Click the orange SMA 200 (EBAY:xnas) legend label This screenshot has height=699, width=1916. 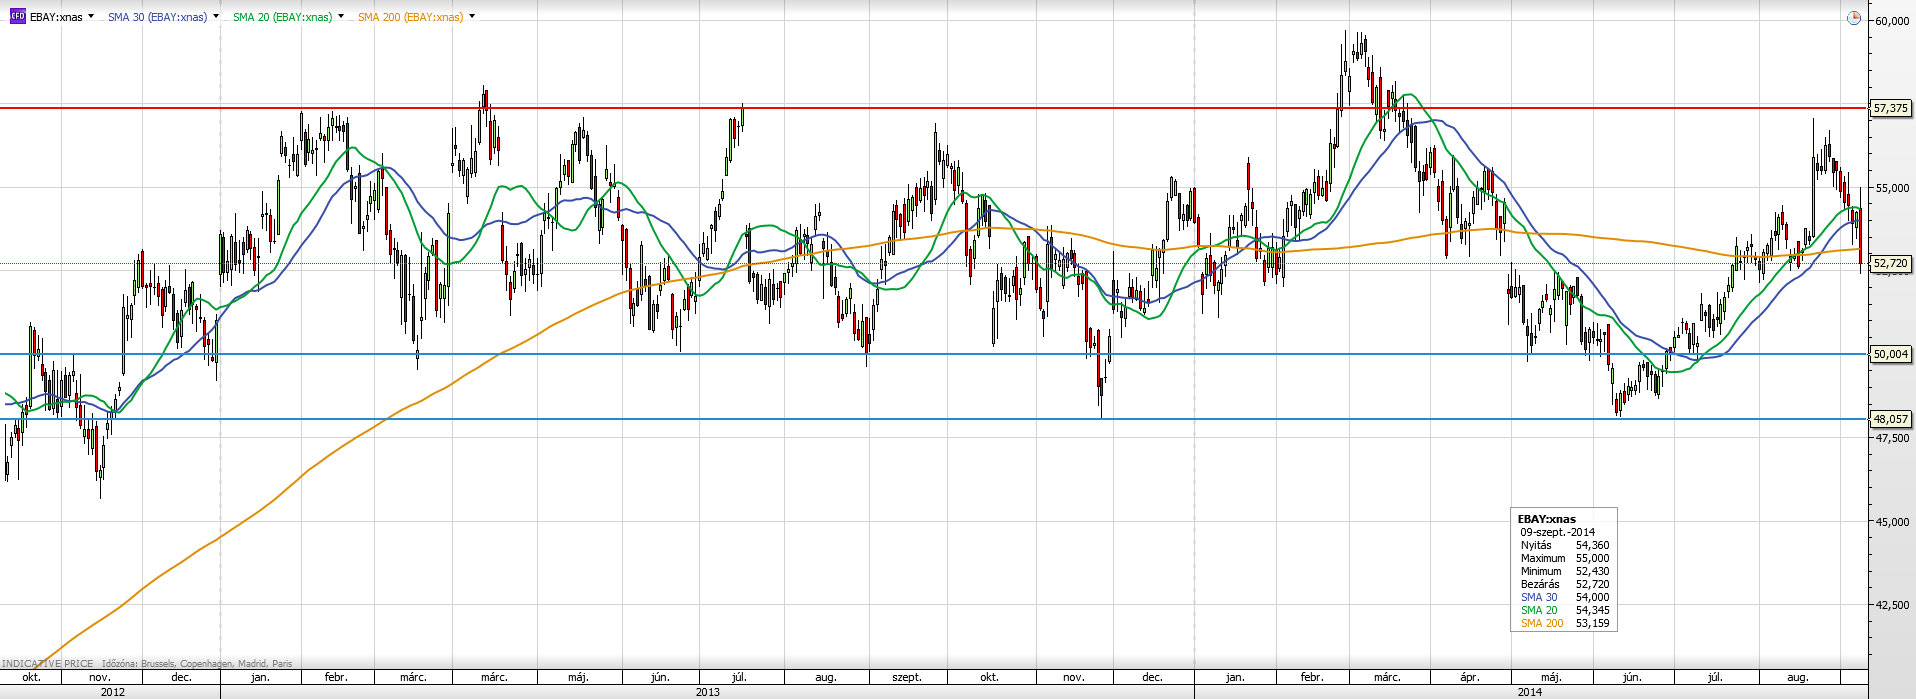coord(410,17)
